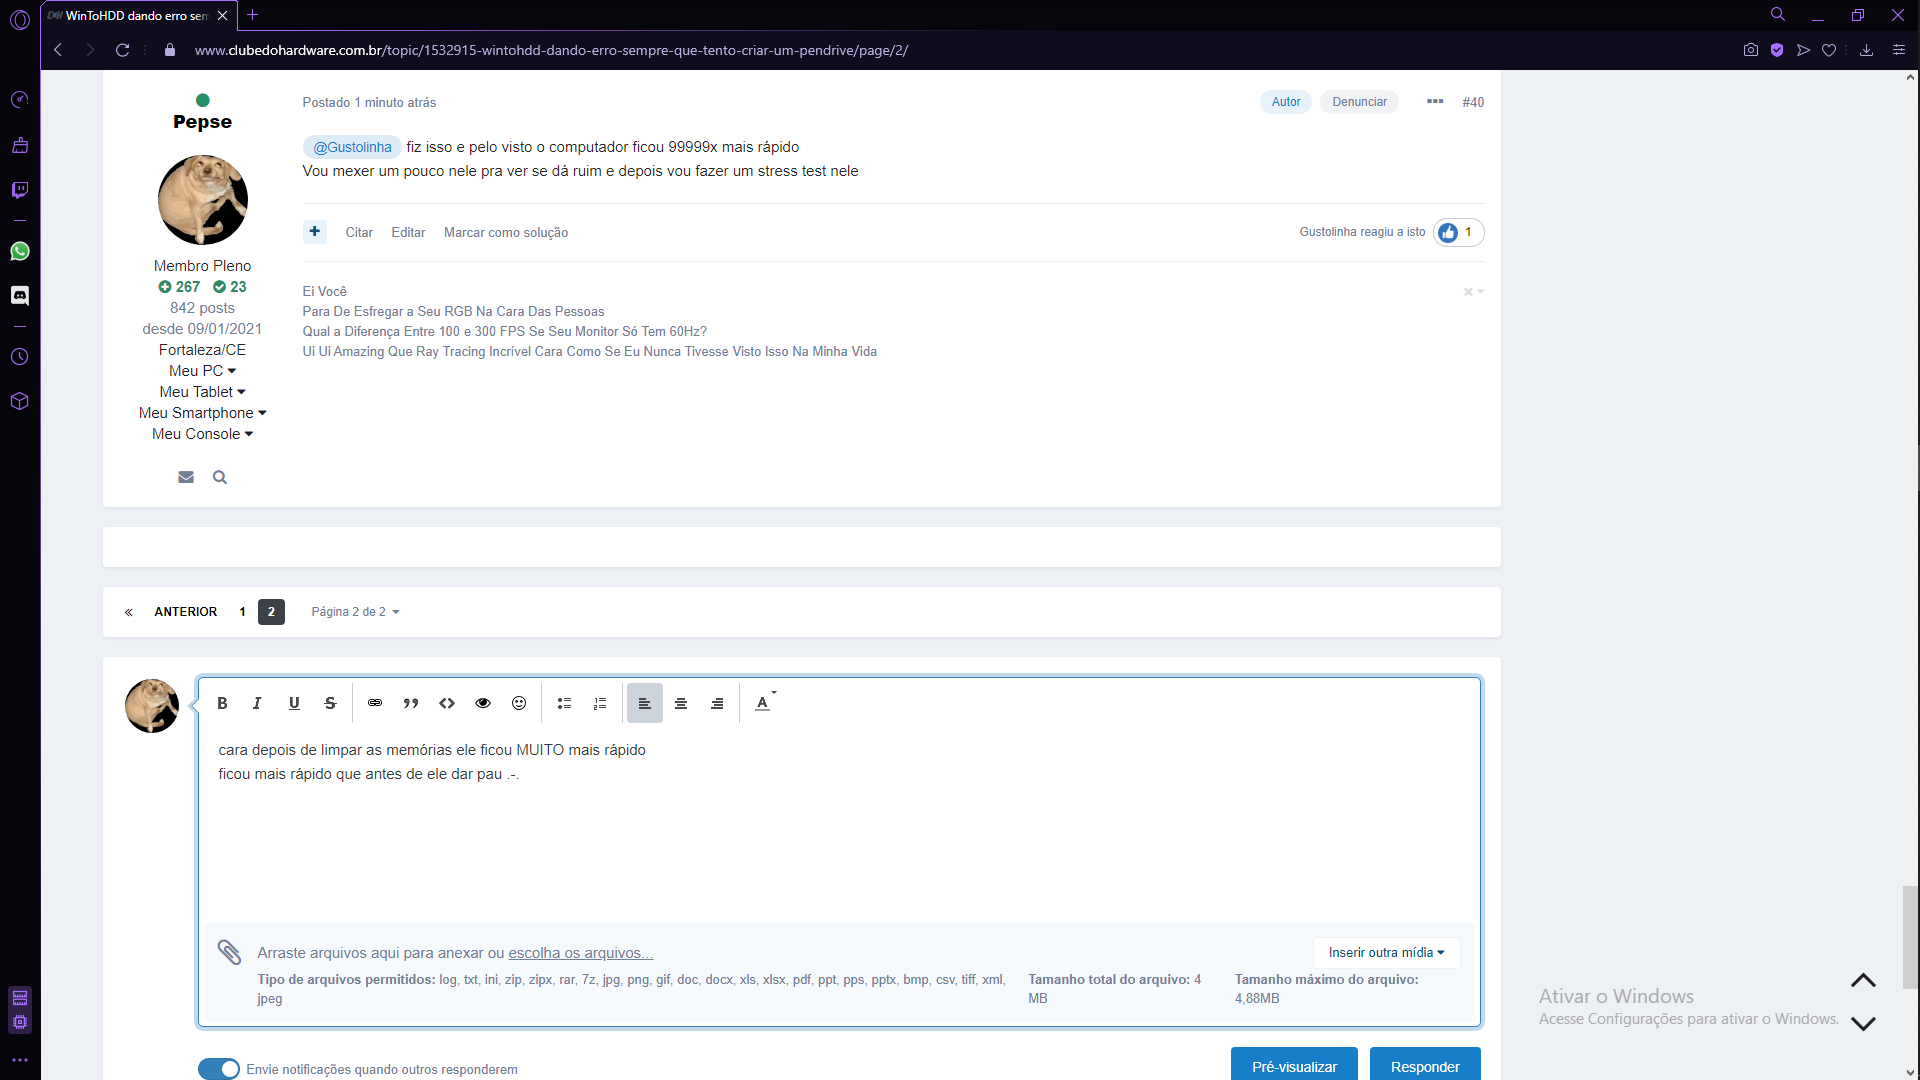Apply strikethrough formatting in editor
This screenshot has width=1920, height=1080.
tap(330, 703)
